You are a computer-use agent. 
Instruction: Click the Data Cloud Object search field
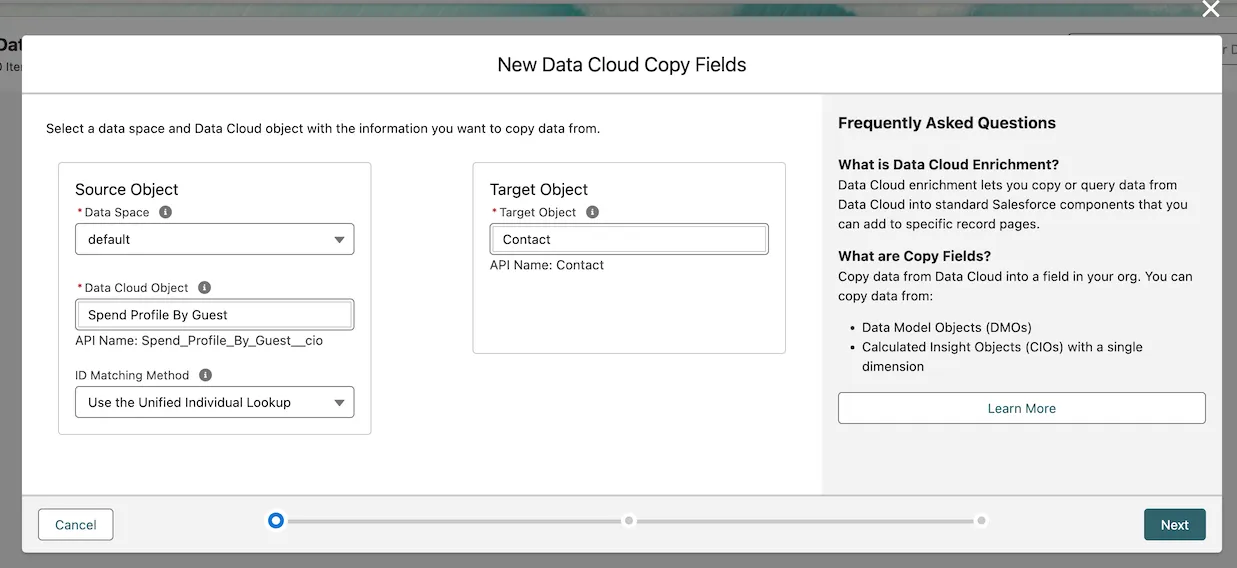click(x=214, y=315)
